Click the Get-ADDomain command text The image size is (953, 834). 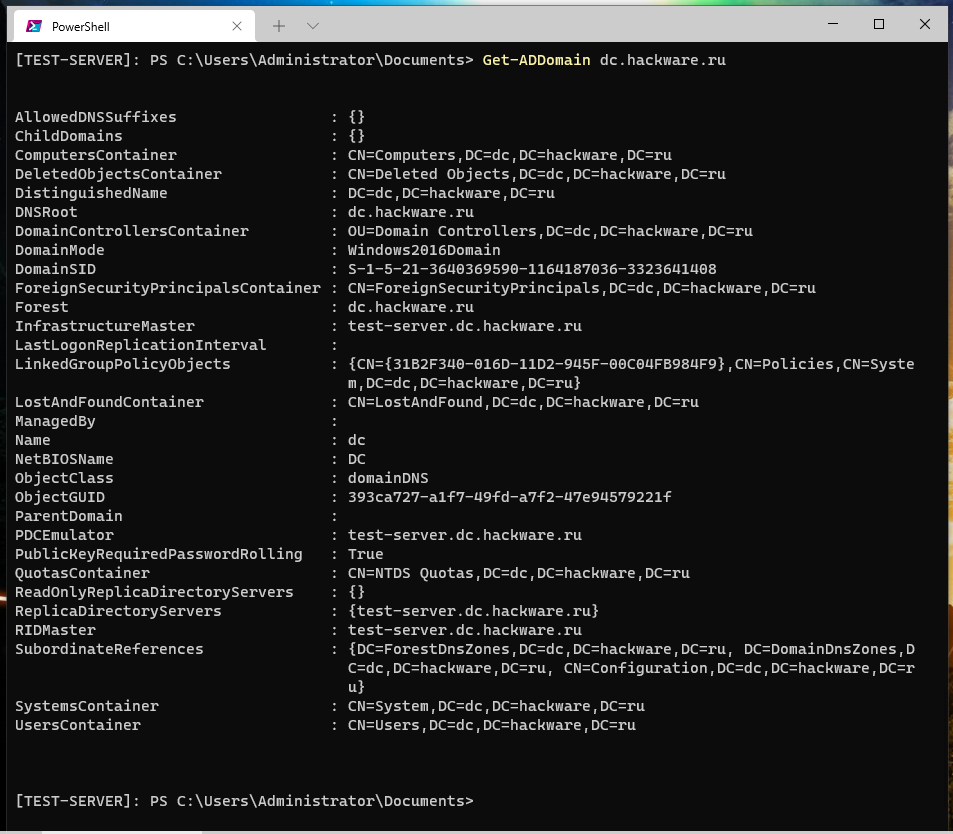point(536,60)
